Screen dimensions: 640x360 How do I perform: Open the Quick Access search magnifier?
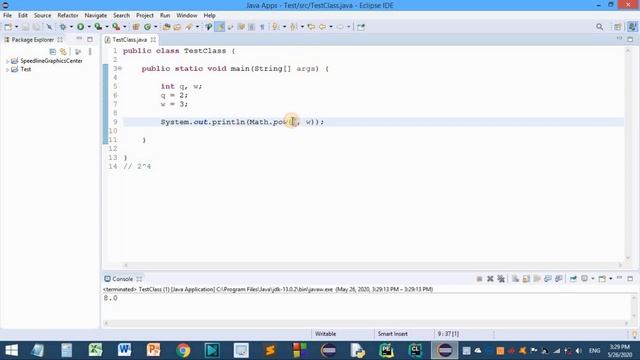[x=600, y=27]
